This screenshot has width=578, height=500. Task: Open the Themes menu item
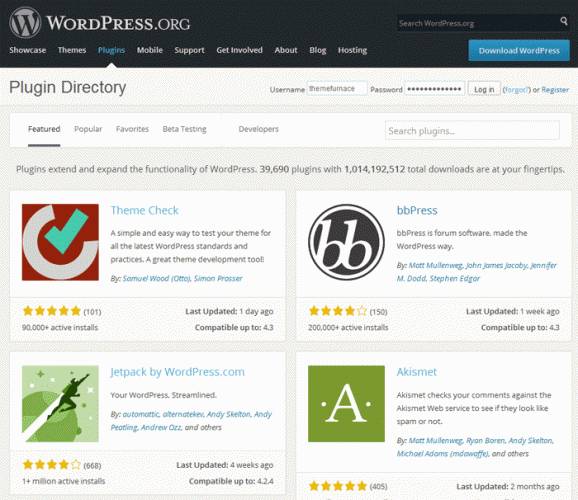point(72,50)
